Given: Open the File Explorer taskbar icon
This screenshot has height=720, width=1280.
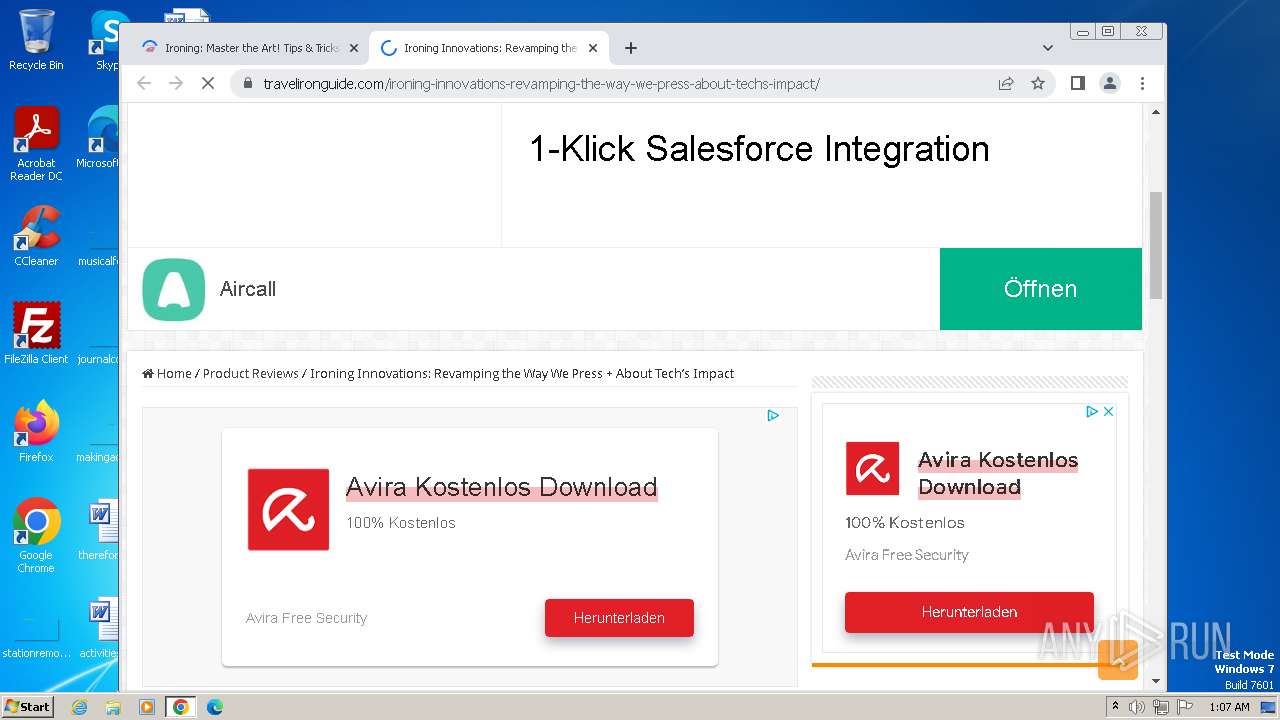Looking at the screenshot, I should (x=113, y=707).
